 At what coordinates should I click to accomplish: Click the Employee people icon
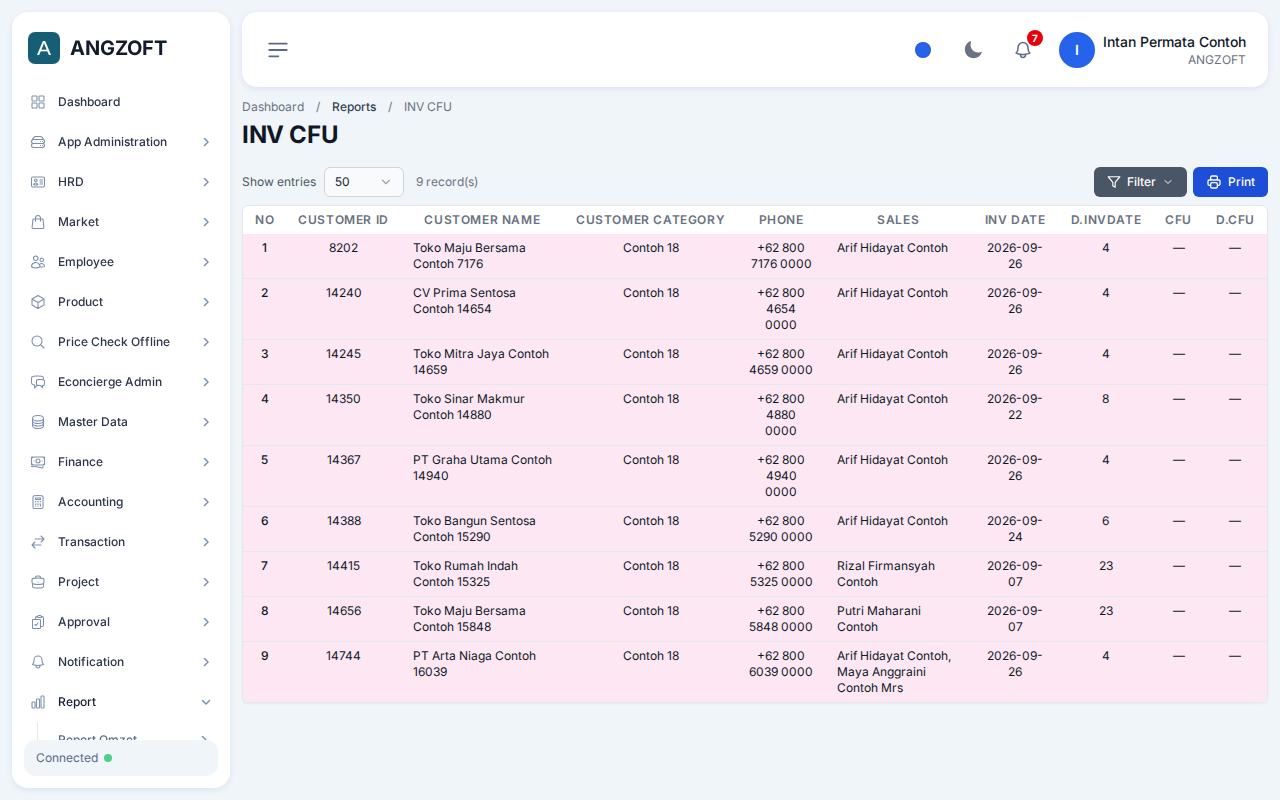[38, 262]
